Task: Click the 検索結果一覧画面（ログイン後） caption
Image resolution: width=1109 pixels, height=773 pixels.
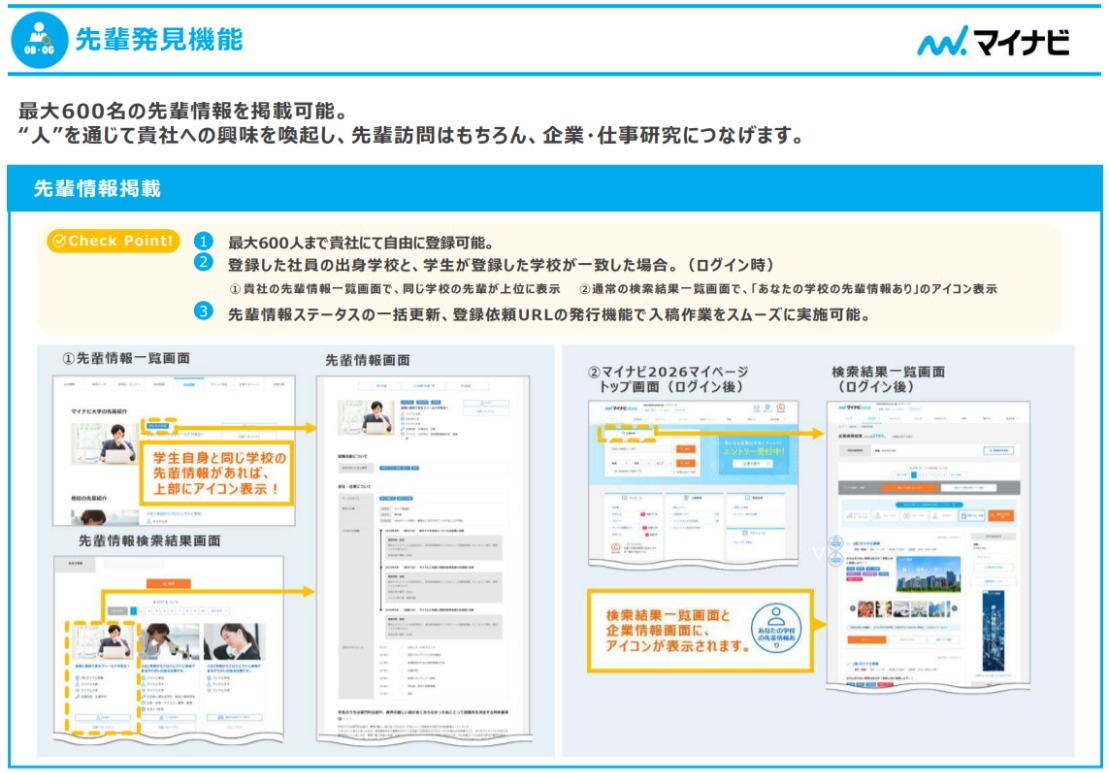Action: (888, 379)
